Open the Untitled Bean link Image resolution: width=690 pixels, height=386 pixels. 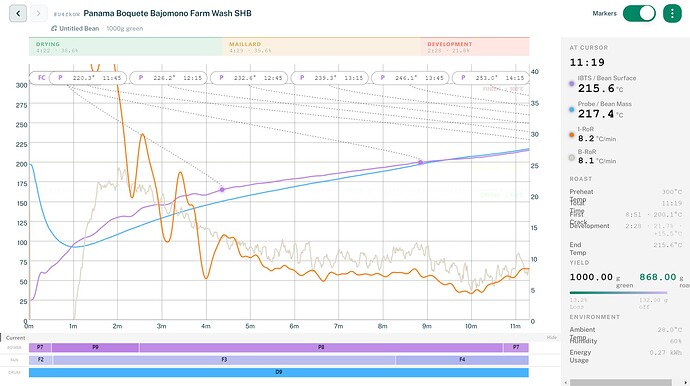coord(79,28)
